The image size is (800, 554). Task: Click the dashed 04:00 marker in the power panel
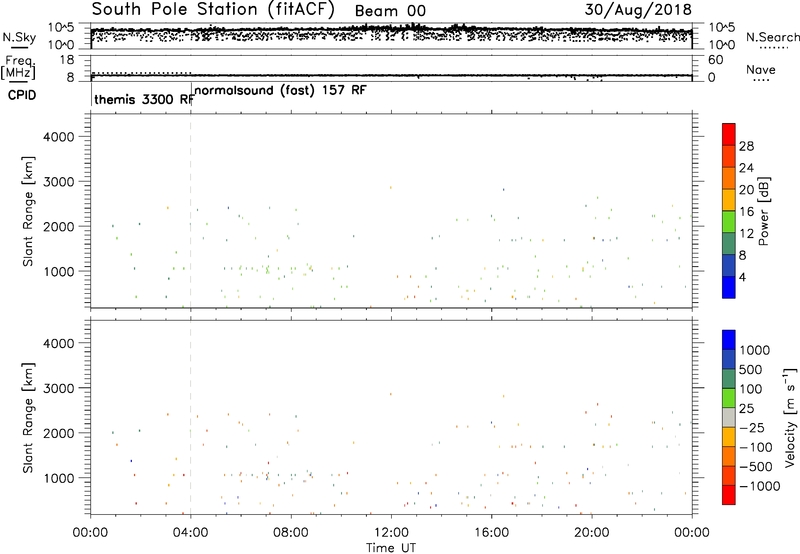[x=190, y=211]
